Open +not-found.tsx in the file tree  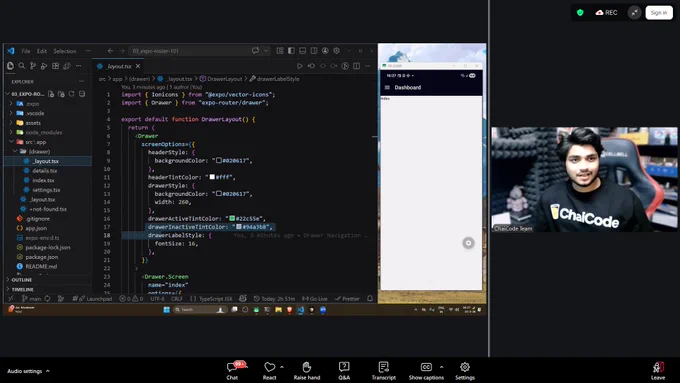coord(48,209)
